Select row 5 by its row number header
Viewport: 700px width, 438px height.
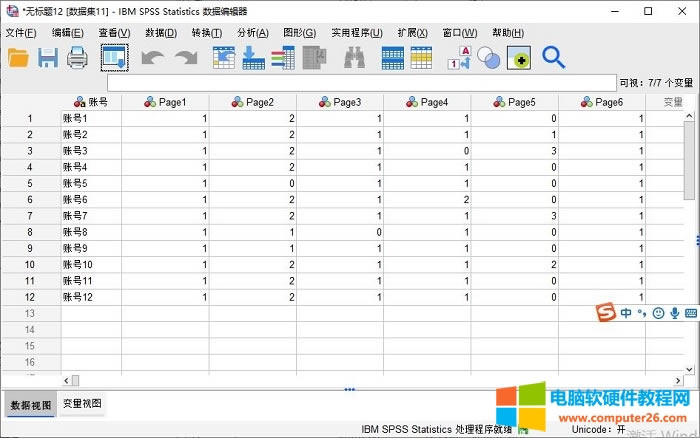30,183
